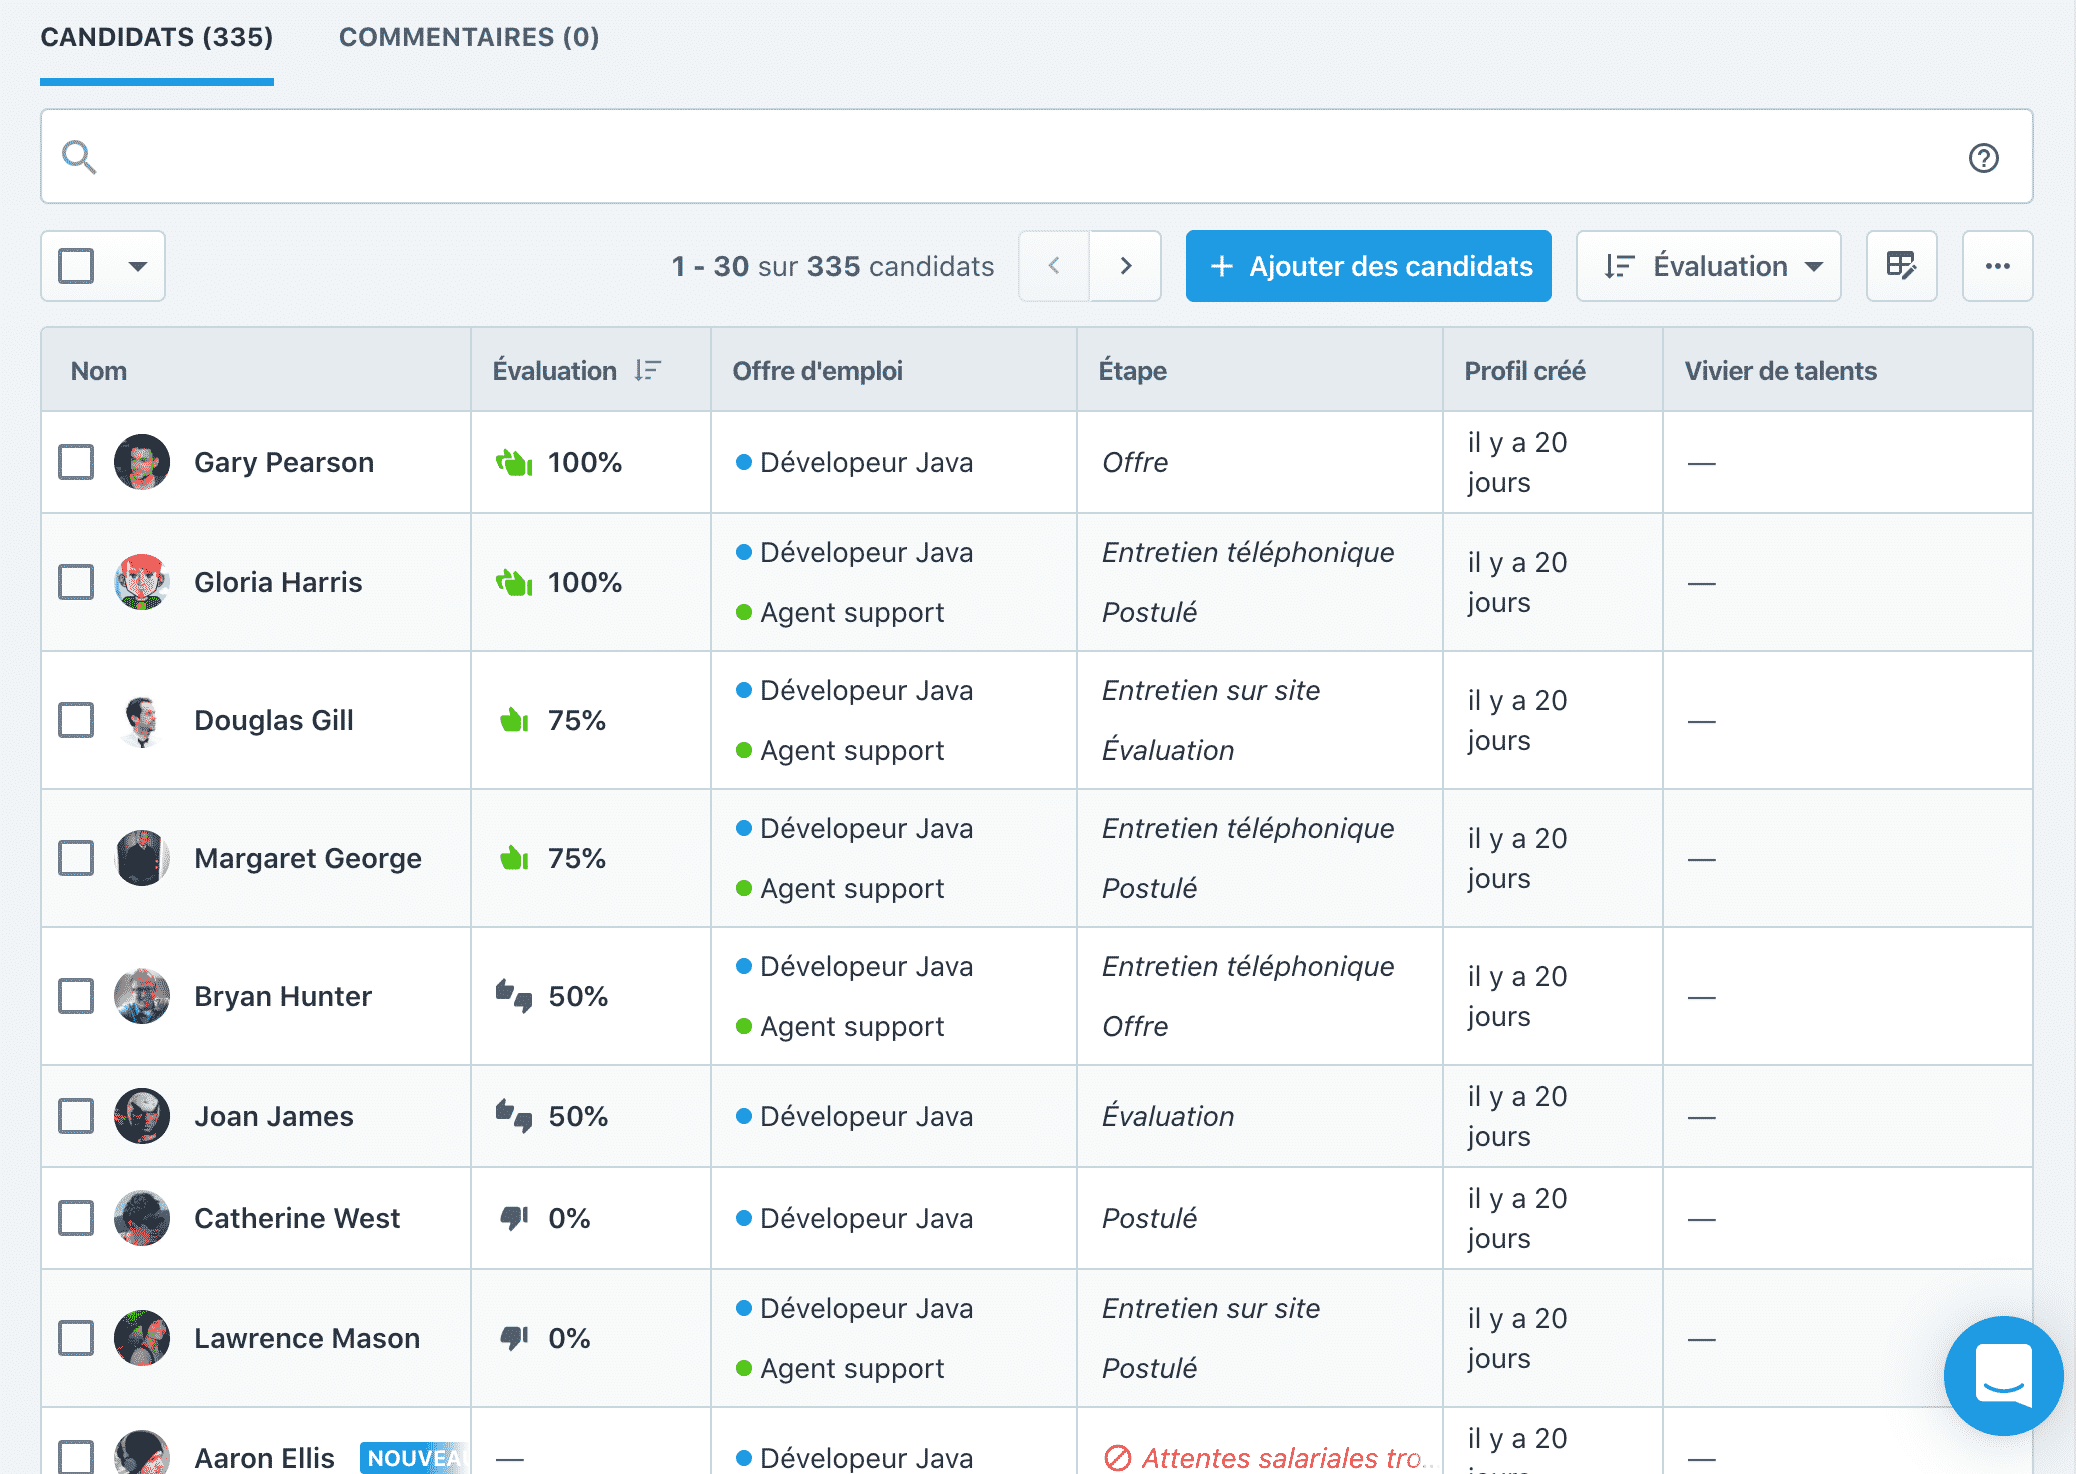Image resolution: width=2076 pixels, height=1474 pixels.
Task: Select the Candidats (335) tab
Action: (157, 38)
